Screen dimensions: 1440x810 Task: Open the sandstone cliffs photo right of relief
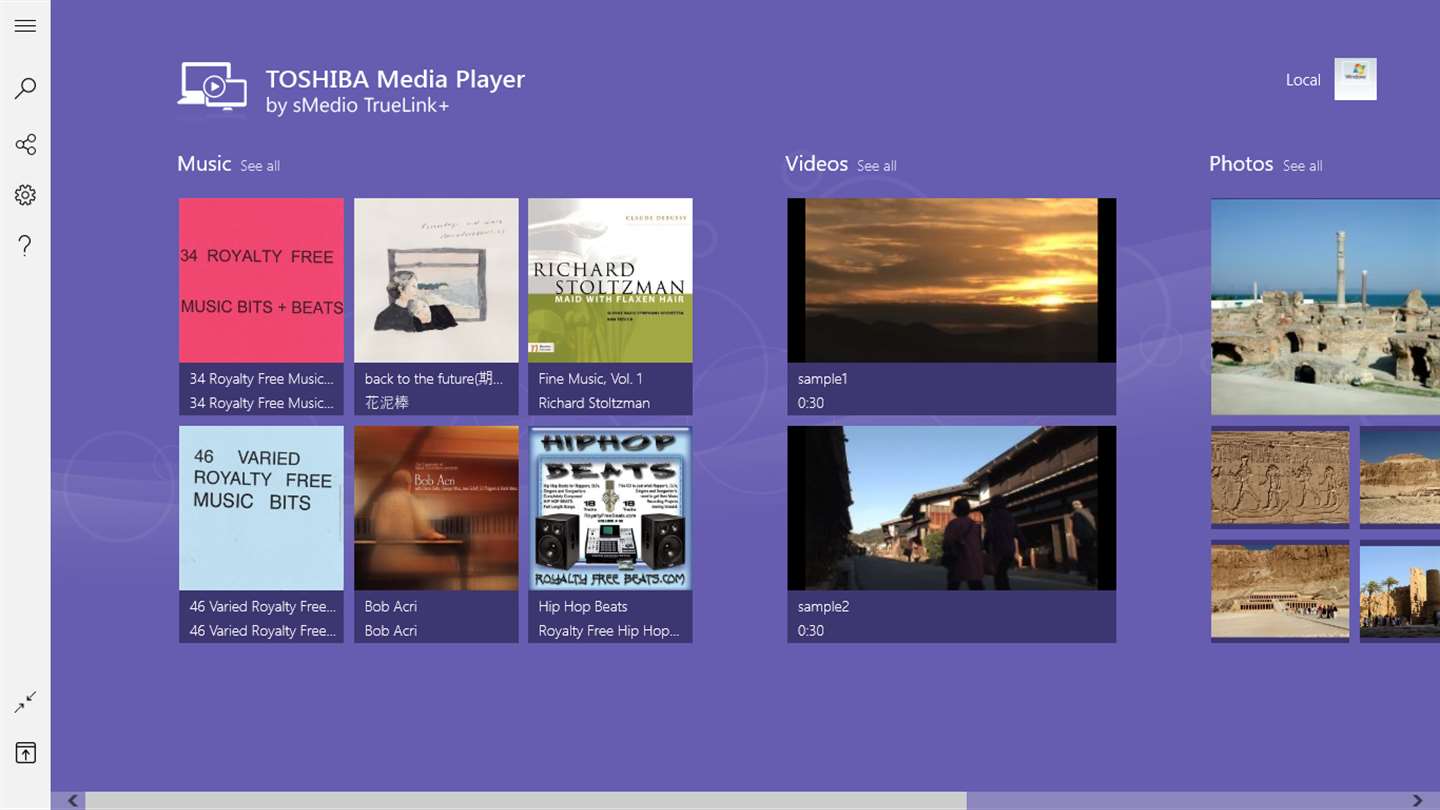pos(1400,477)
